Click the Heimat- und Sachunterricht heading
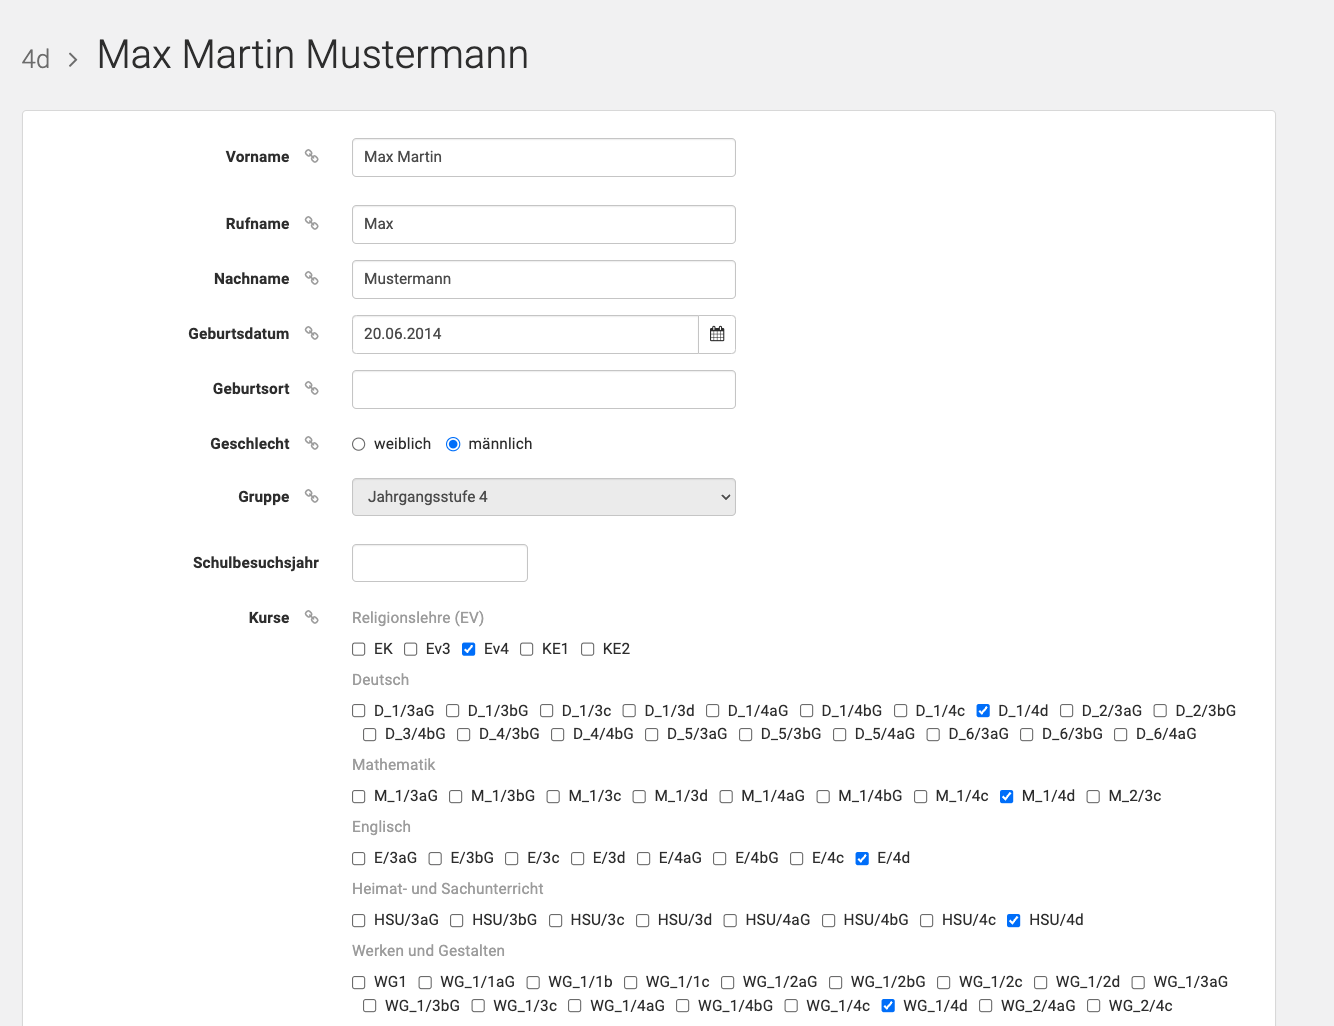 pyautogui.click(x=447, y=889)
